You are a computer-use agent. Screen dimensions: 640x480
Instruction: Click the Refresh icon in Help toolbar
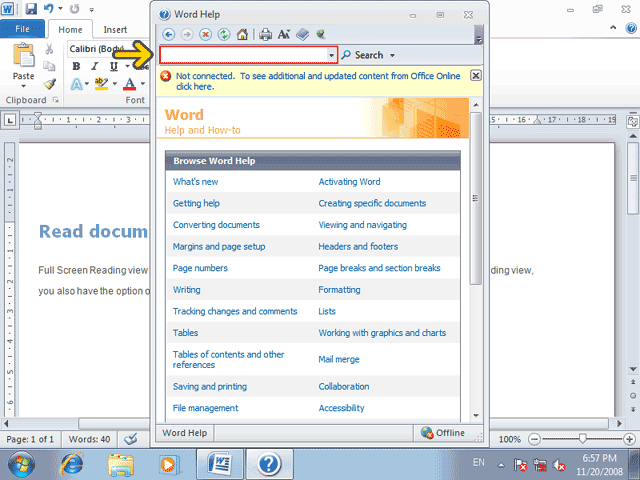point(224,35)
